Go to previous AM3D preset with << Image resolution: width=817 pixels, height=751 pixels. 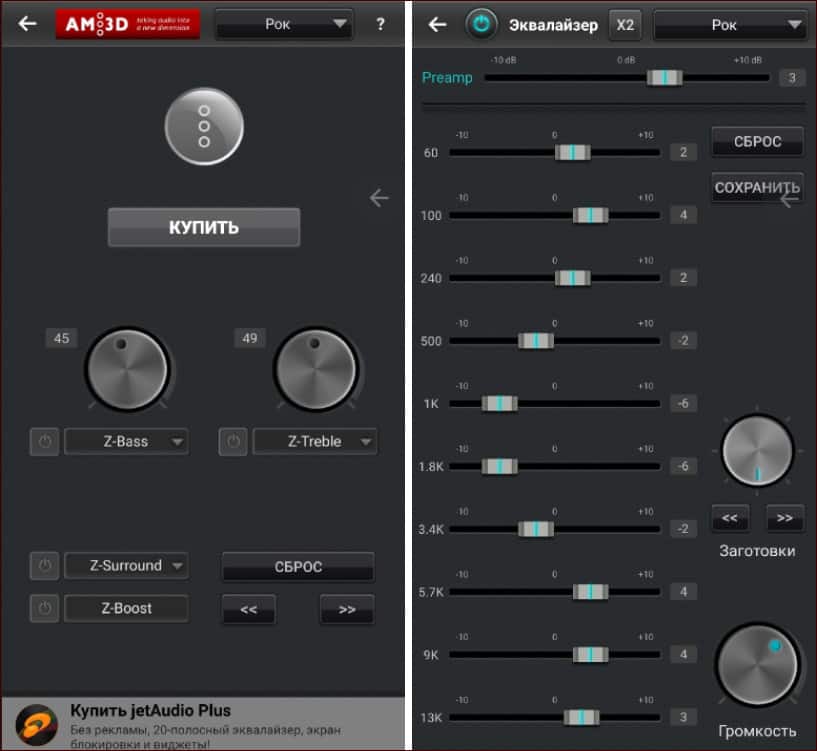pyautogui.click(x=249, y=609)
